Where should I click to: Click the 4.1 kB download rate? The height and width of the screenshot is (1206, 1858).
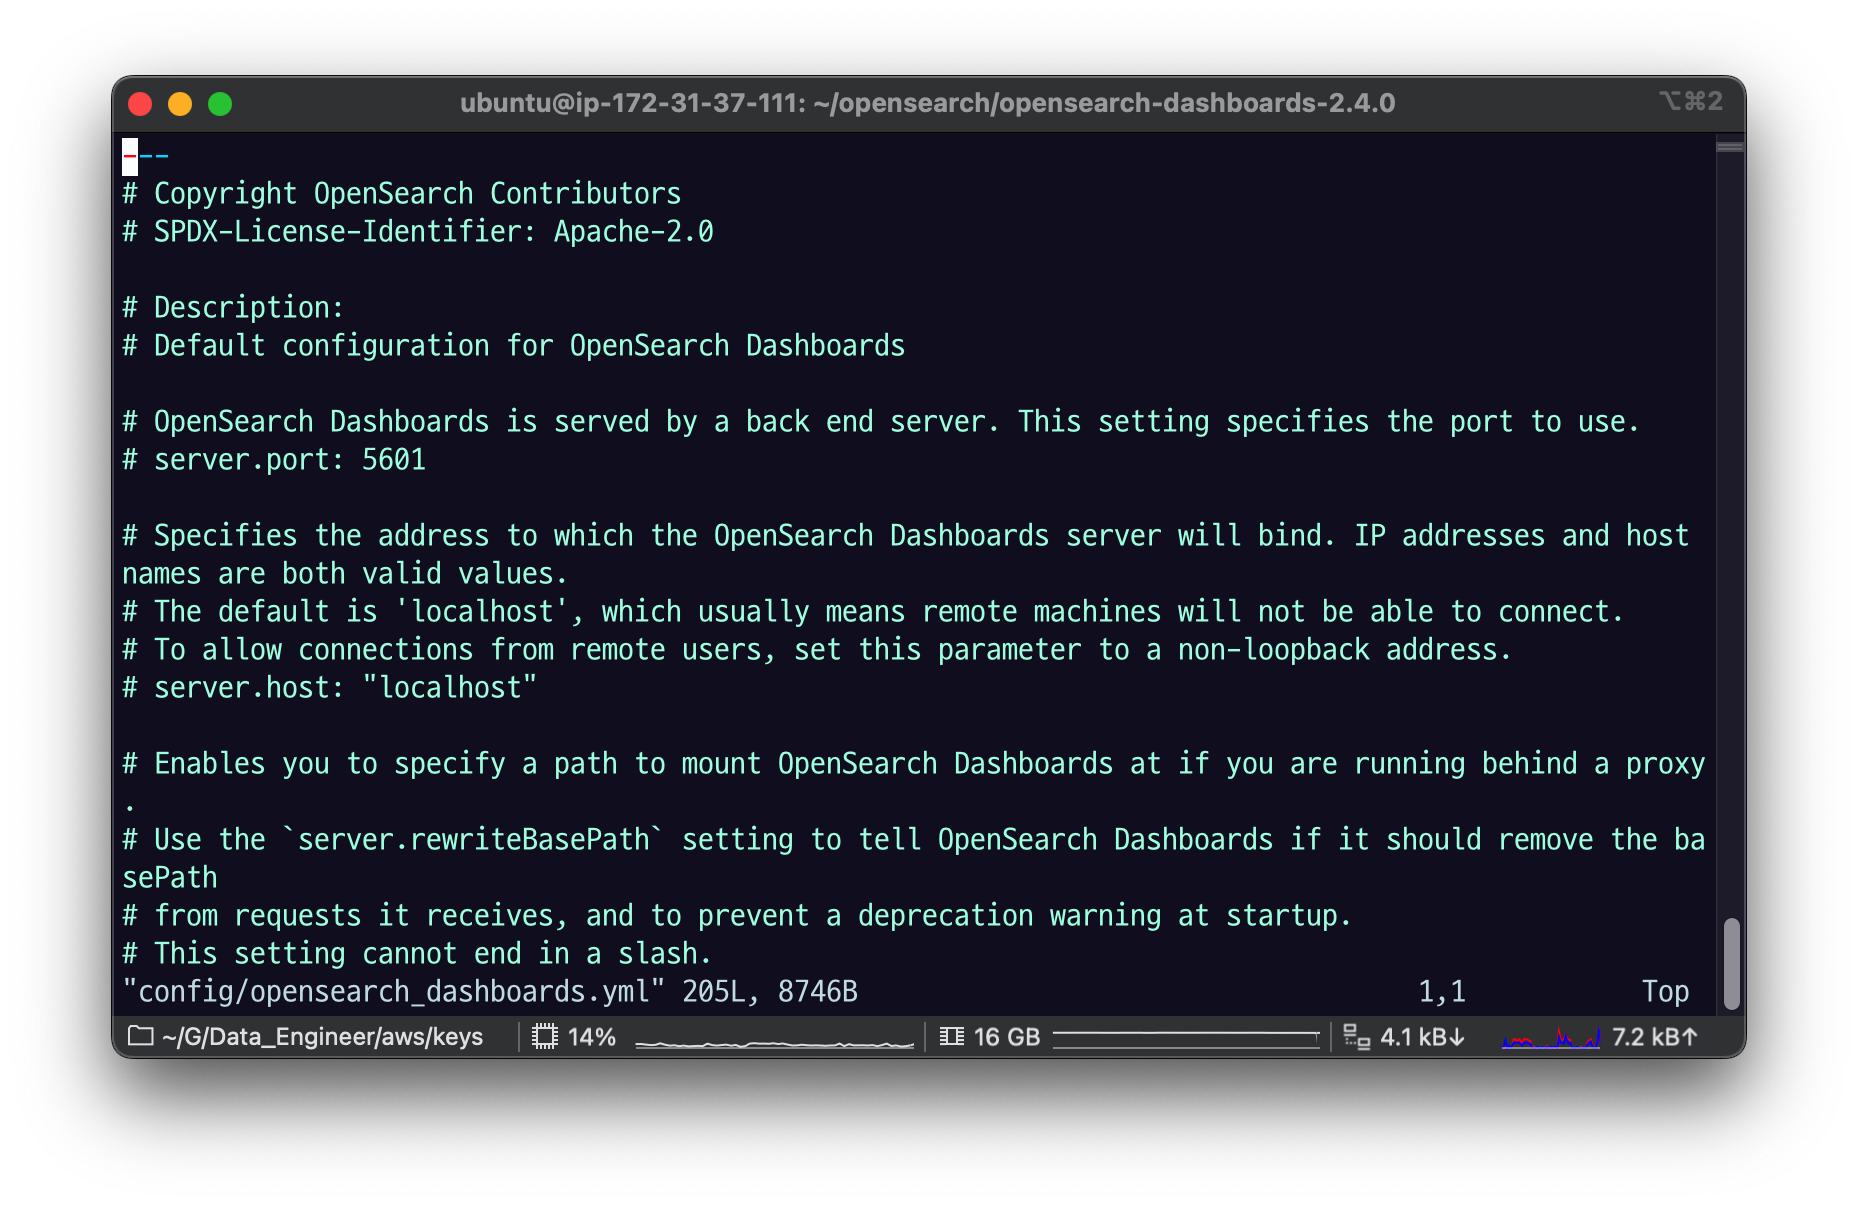(x=1422, y=1037)
